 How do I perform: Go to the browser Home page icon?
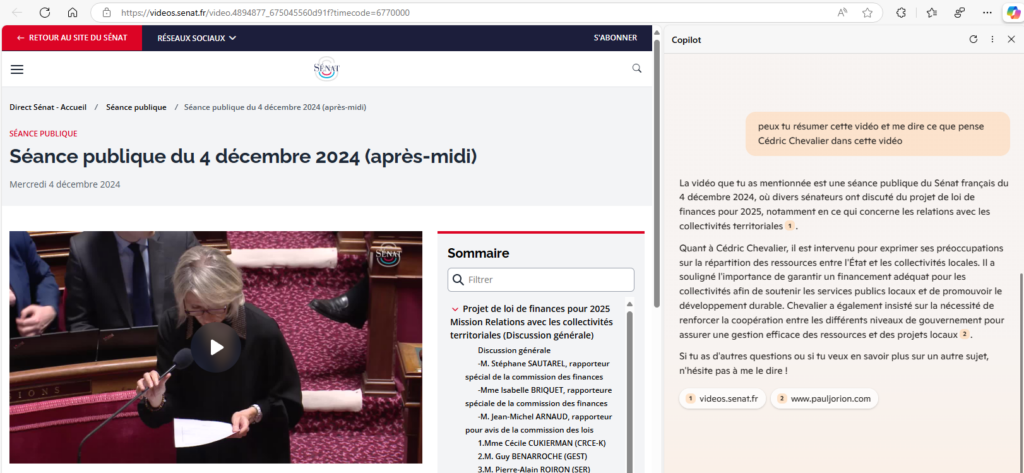73,12
